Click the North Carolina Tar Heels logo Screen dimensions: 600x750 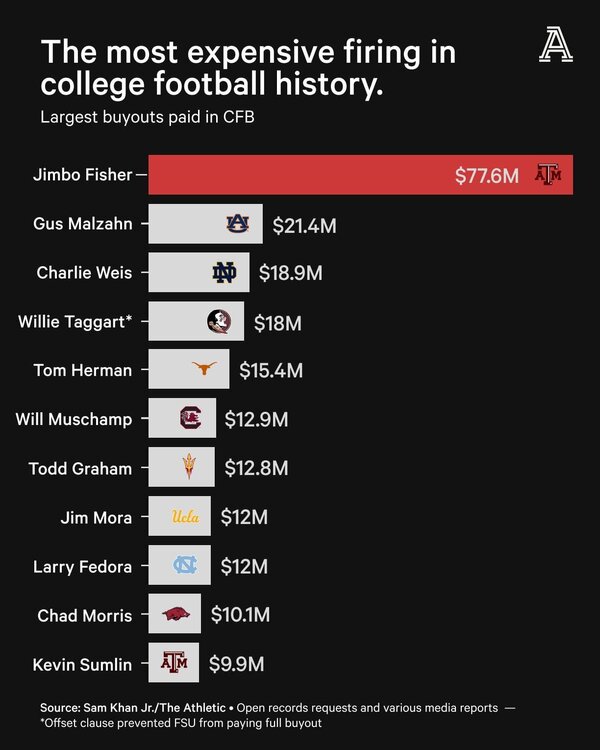(185, 566)
